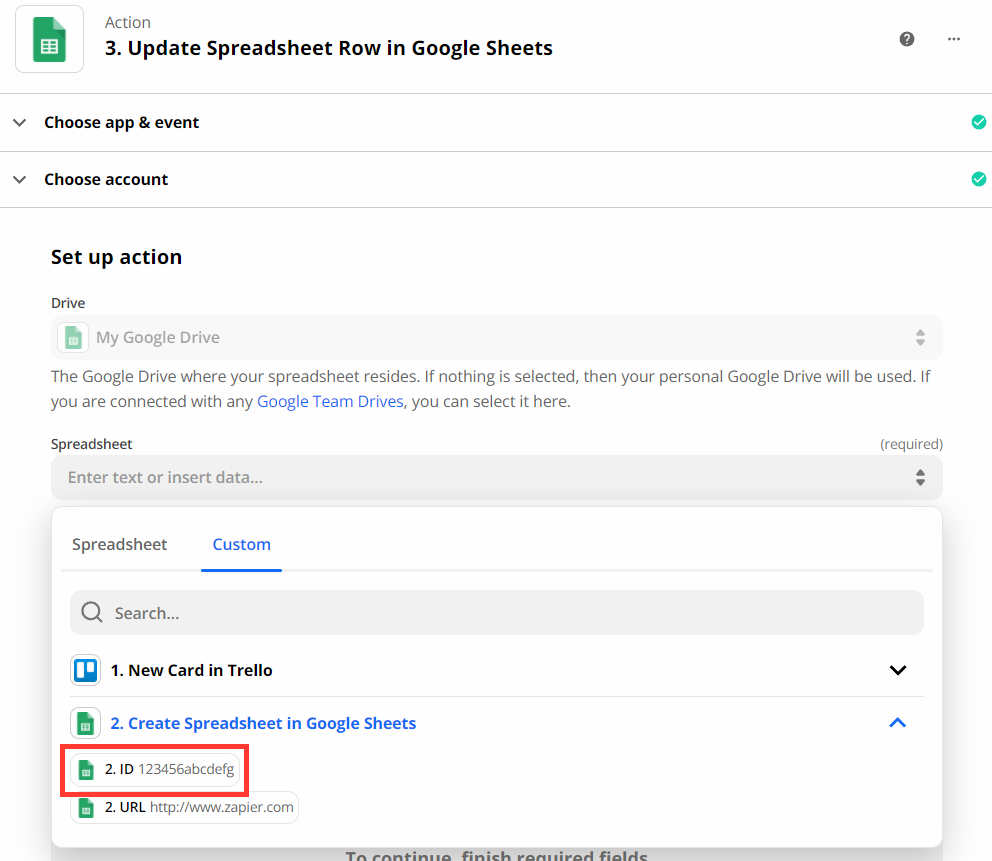Open the My Google Drive dropdown
This screenshot has height=861, width=992.
tap(497, 337)
